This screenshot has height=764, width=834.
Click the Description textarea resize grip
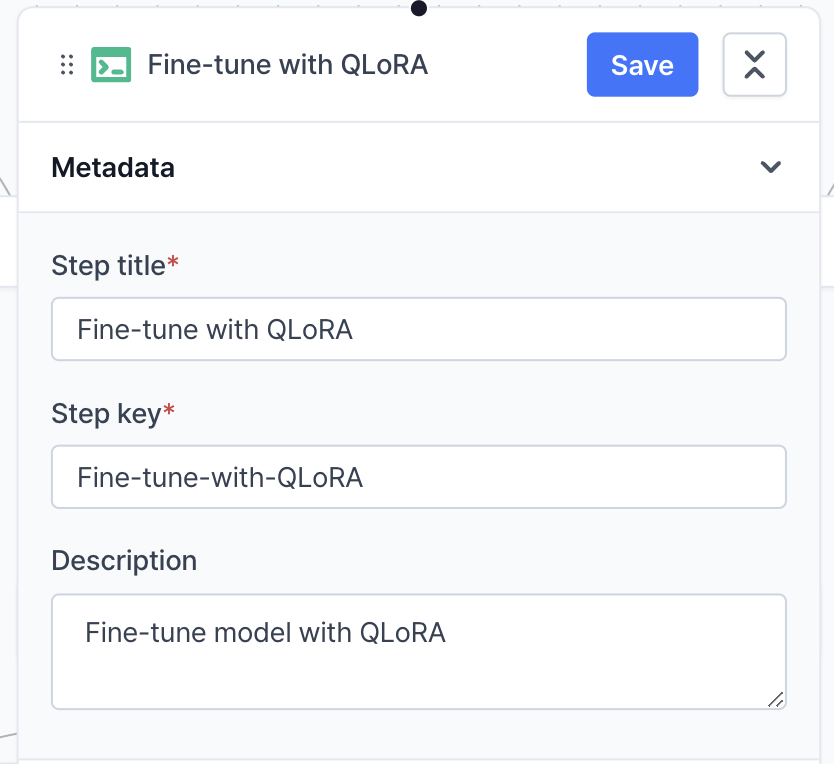pos(775,699)
